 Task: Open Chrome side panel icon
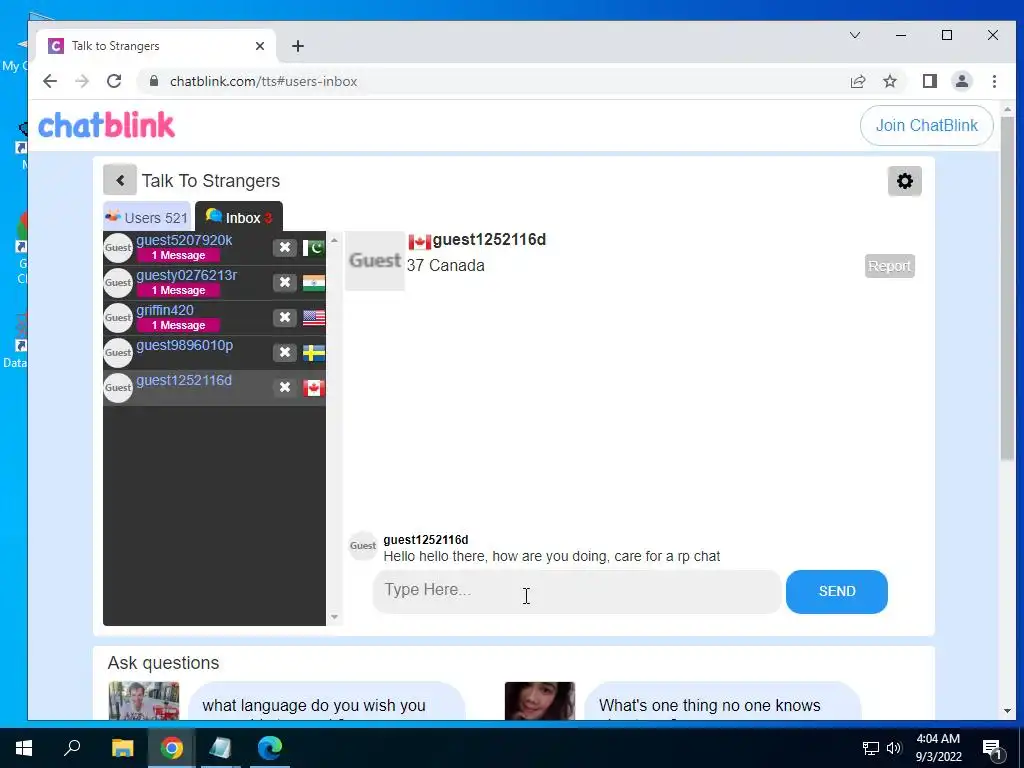point(929,81)
